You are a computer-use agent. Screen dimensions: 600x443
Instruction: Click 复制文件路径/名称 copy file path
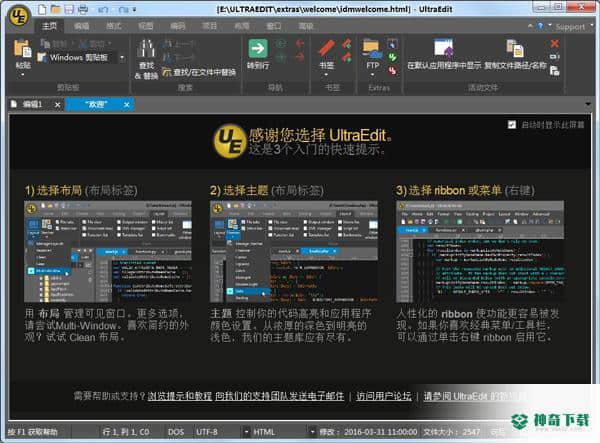[x=515, y=54]
